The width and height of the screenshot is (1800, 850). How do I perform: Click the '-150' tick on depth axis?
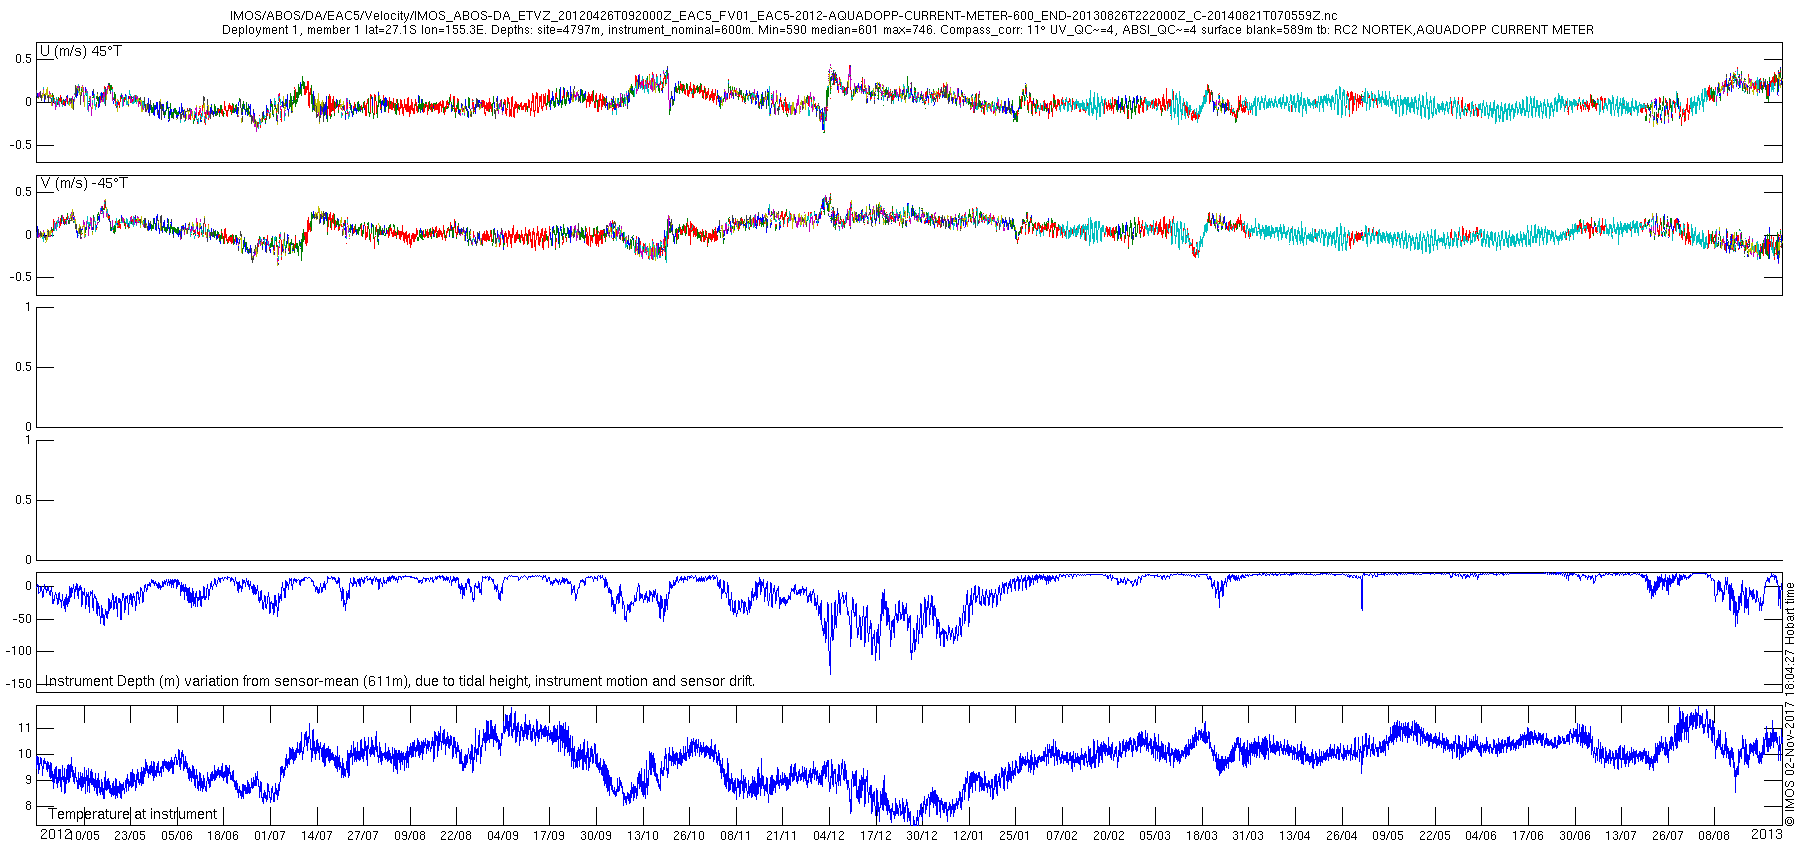click(x=19, y=684)
